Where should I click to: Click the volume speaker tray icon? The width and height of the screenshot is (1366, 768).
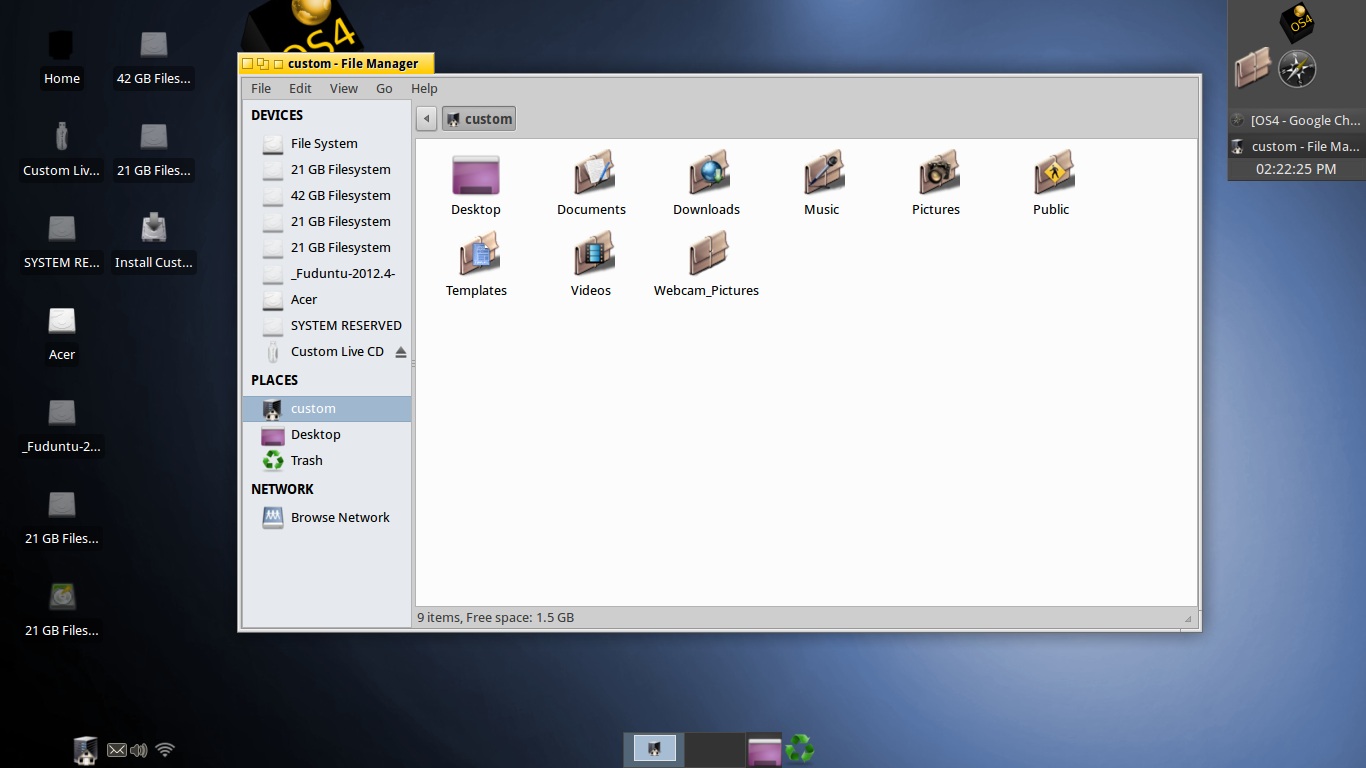139,750
